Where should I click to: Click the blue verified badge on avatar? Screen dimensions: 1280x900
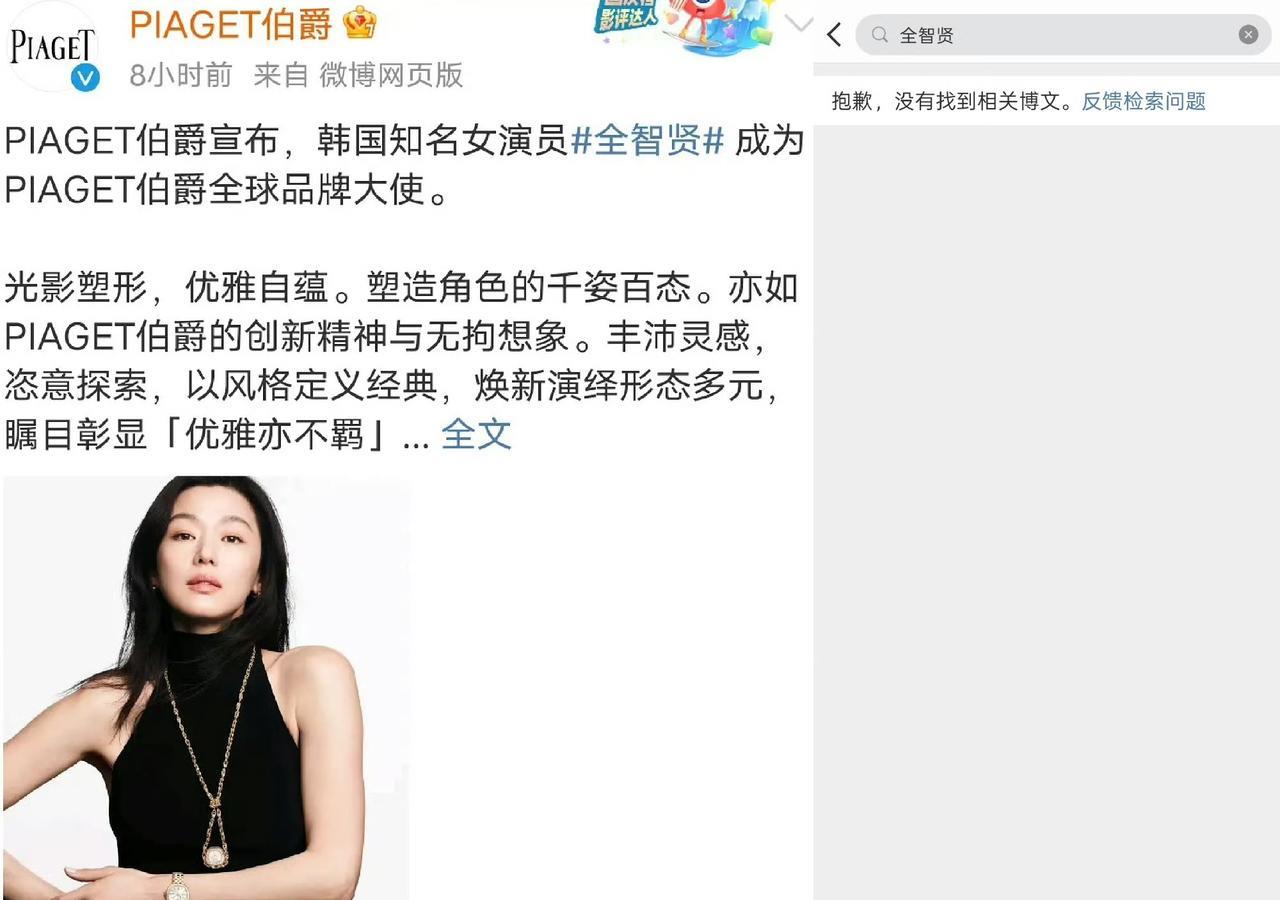point(86,77)
